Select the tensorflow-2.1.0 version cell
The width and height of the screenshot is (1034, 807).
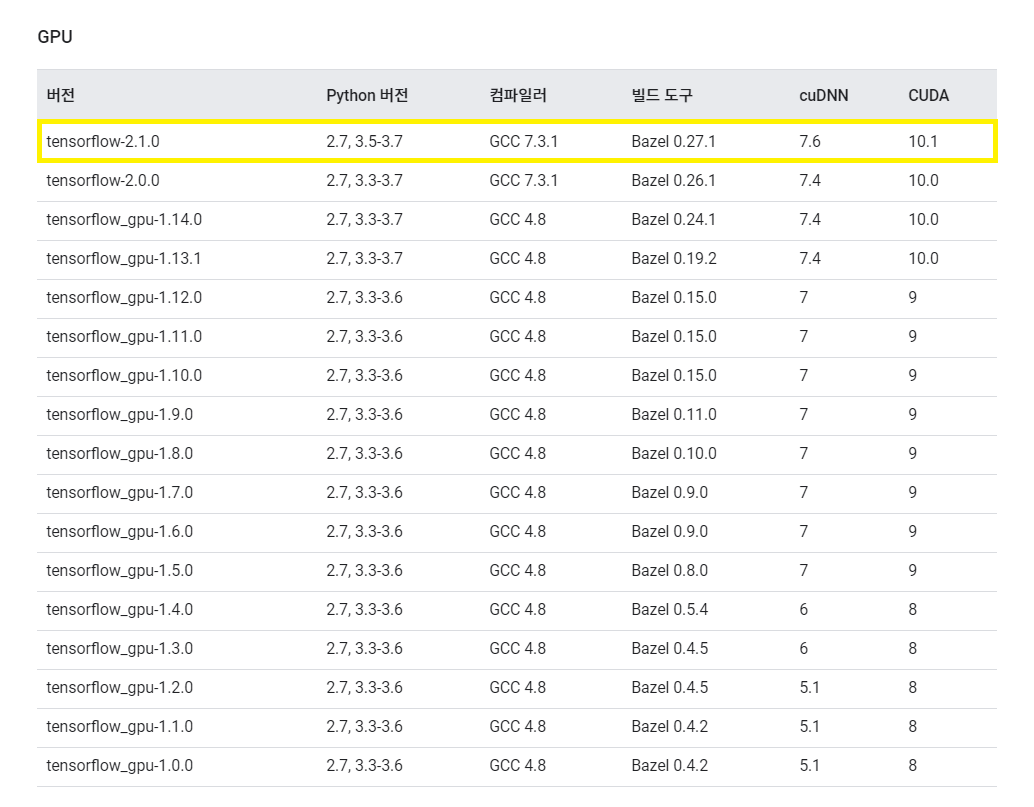click(103, 141)
